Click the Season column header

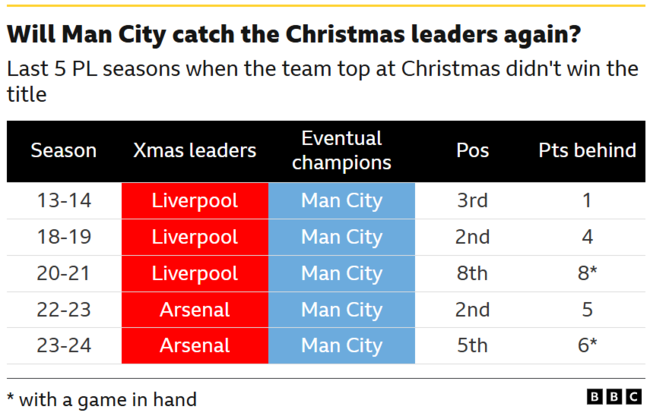click(64, 151)
